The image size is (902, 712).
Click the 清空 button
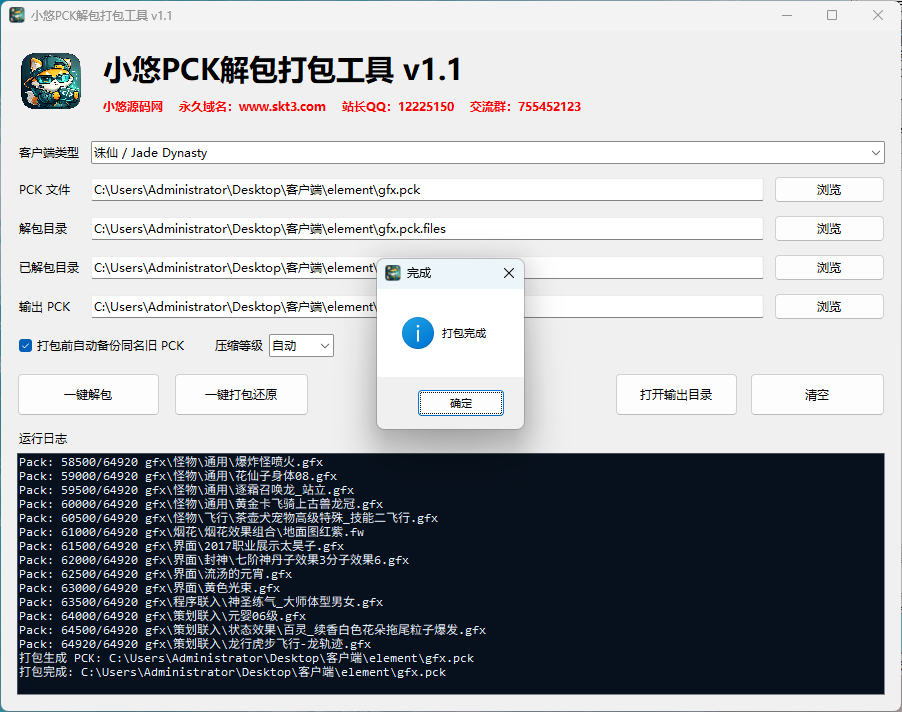tap(817, 395)
